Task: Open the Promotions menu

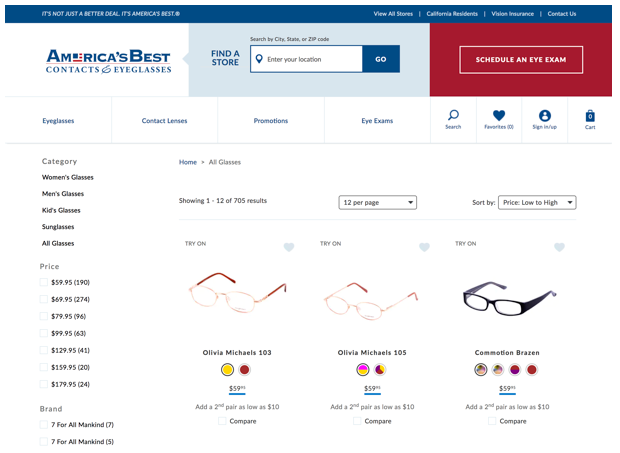Action: tap(271, 121)
